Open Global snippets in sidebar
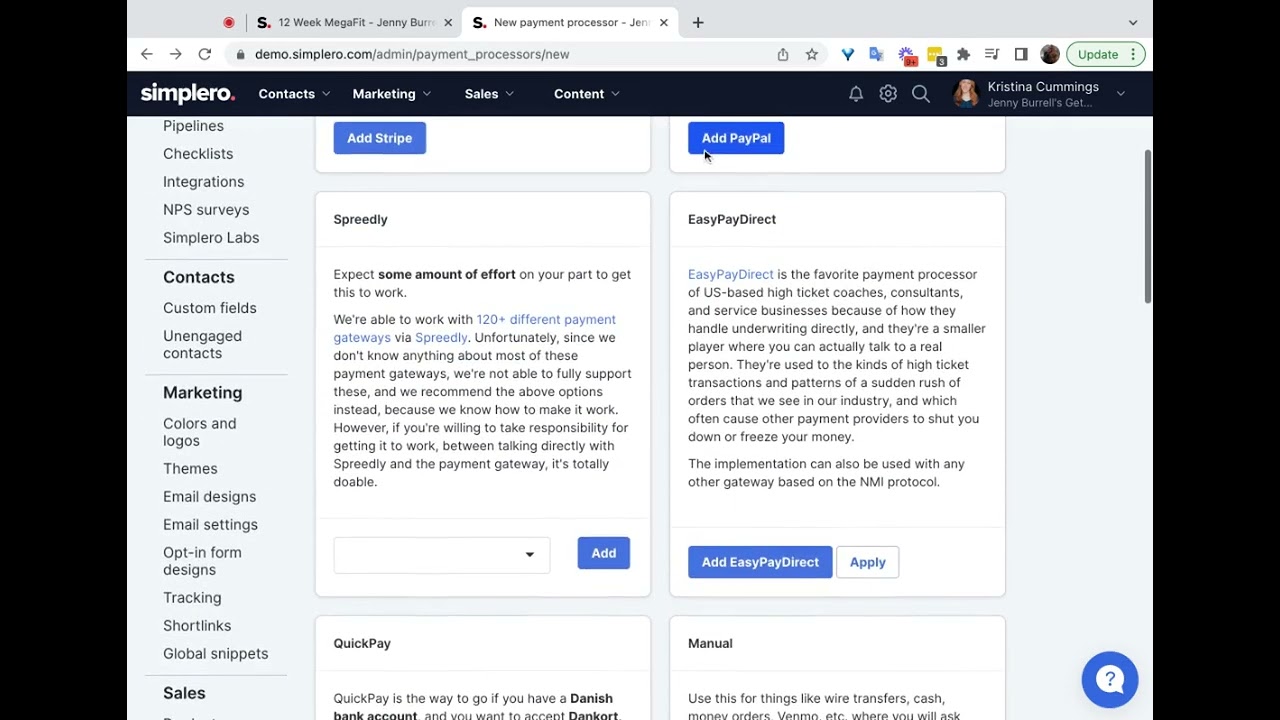1280x720 pixels. (215, 654)
